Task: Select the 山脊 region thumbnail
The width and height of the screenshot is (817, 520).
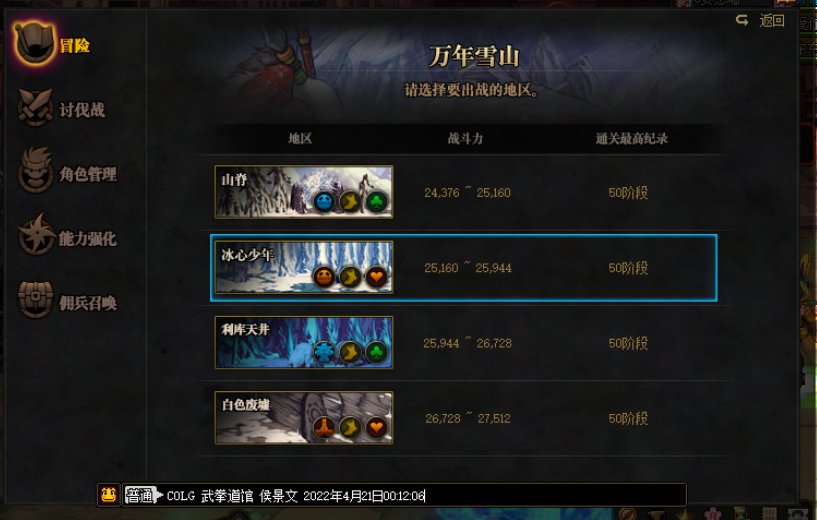Action: coord(304,192)
